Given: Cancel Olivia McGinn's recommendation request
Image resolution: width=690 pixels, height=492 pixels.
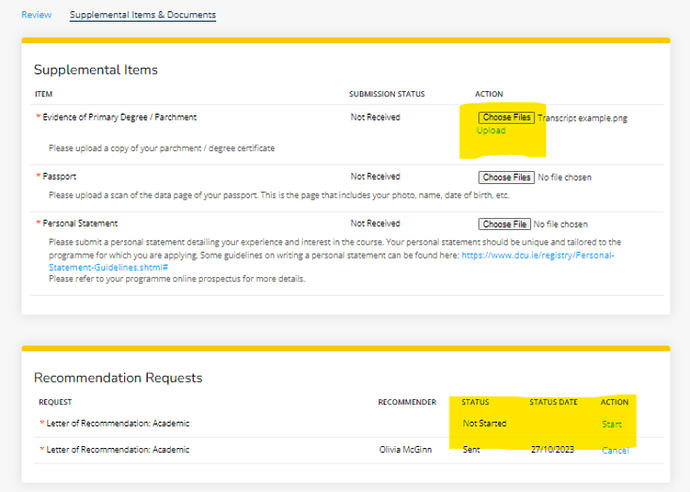Looking at the screenshot, I should tap(615, 451).
